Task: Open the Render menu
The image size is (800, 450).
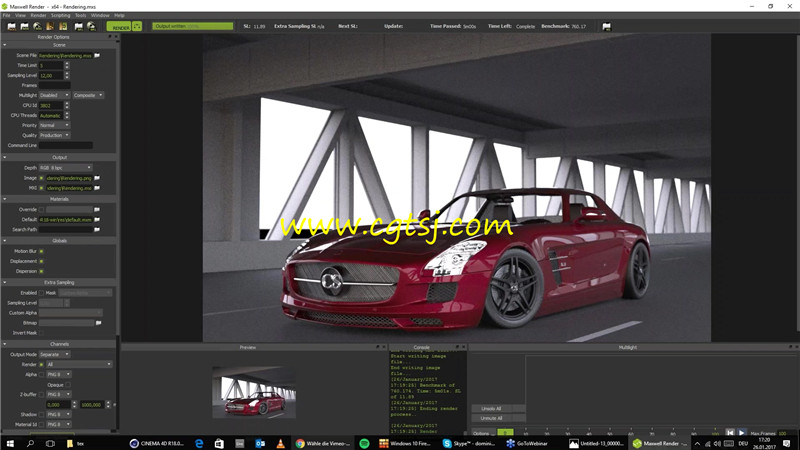Action: click(x=38, y=15)
